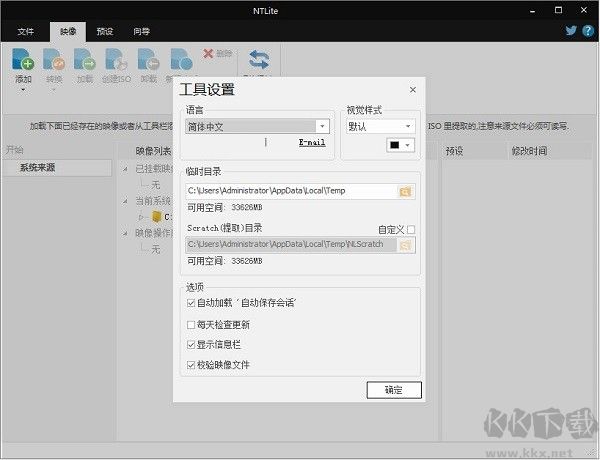Click the 修改时间 column header
The width and height of the screenshot is (600, 460).
click(529, 151)
